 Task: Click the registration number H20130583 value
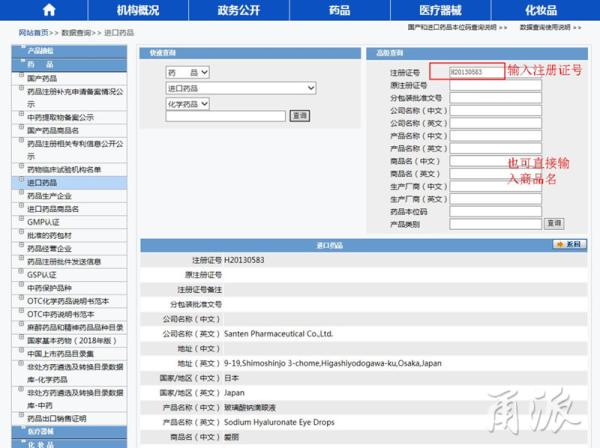244,260
